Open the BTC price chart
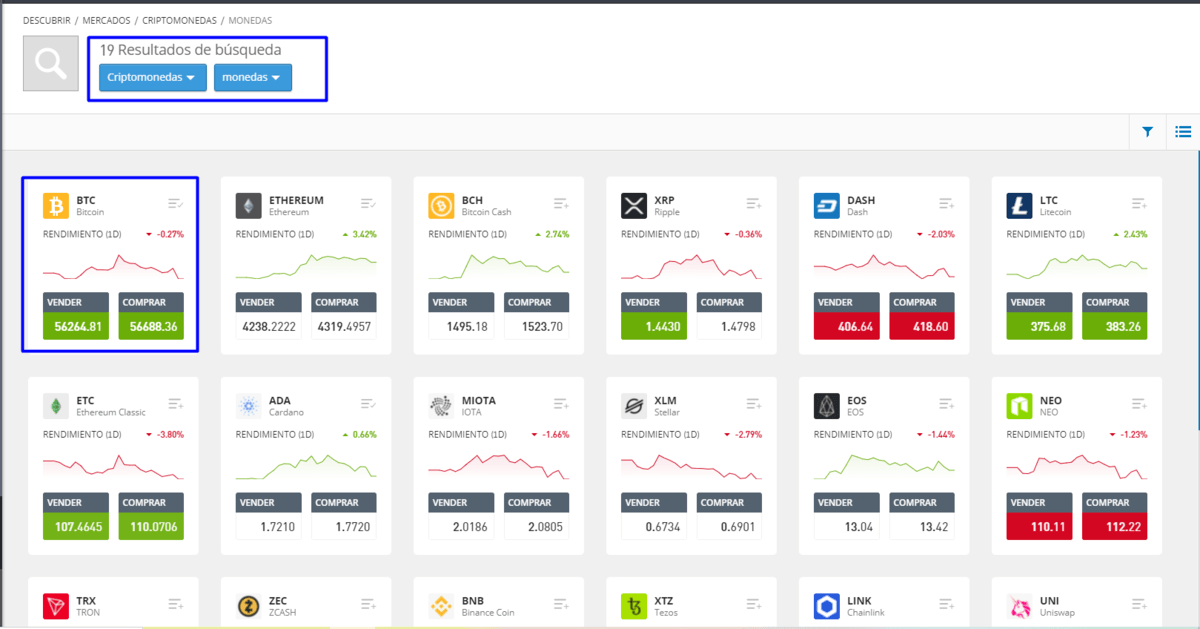1200x629 pixels. pos(114,267)
